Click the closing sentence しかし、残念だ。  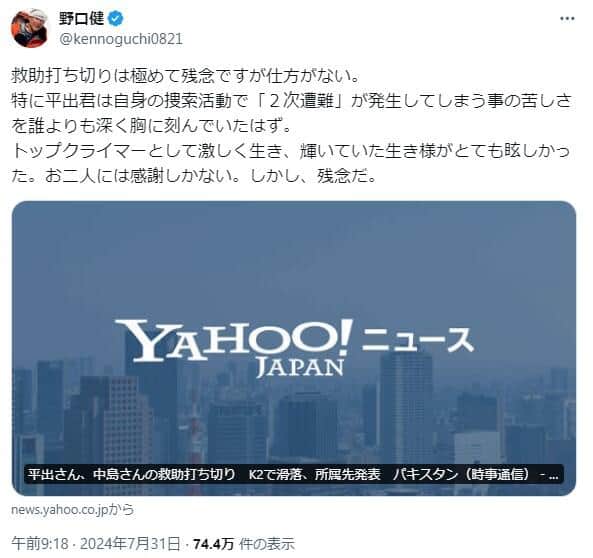tap(314, 176)
